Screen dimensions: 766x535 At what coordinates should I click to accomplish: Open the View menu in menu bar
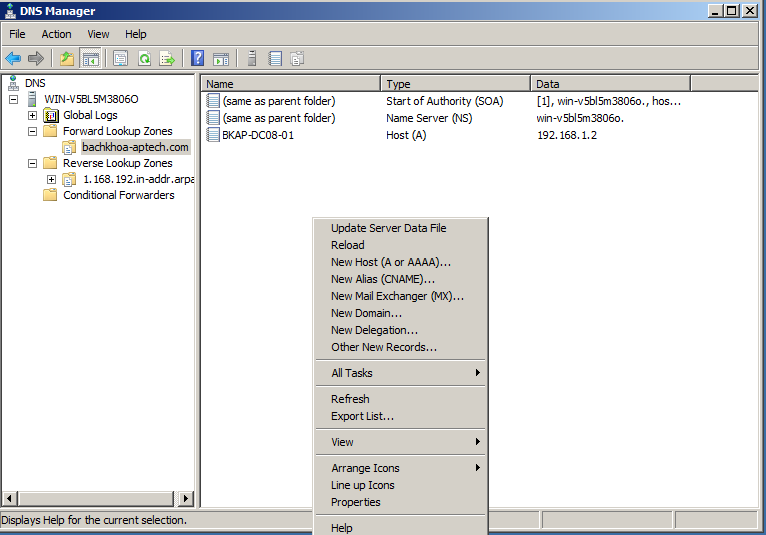[x=98, y=34]
